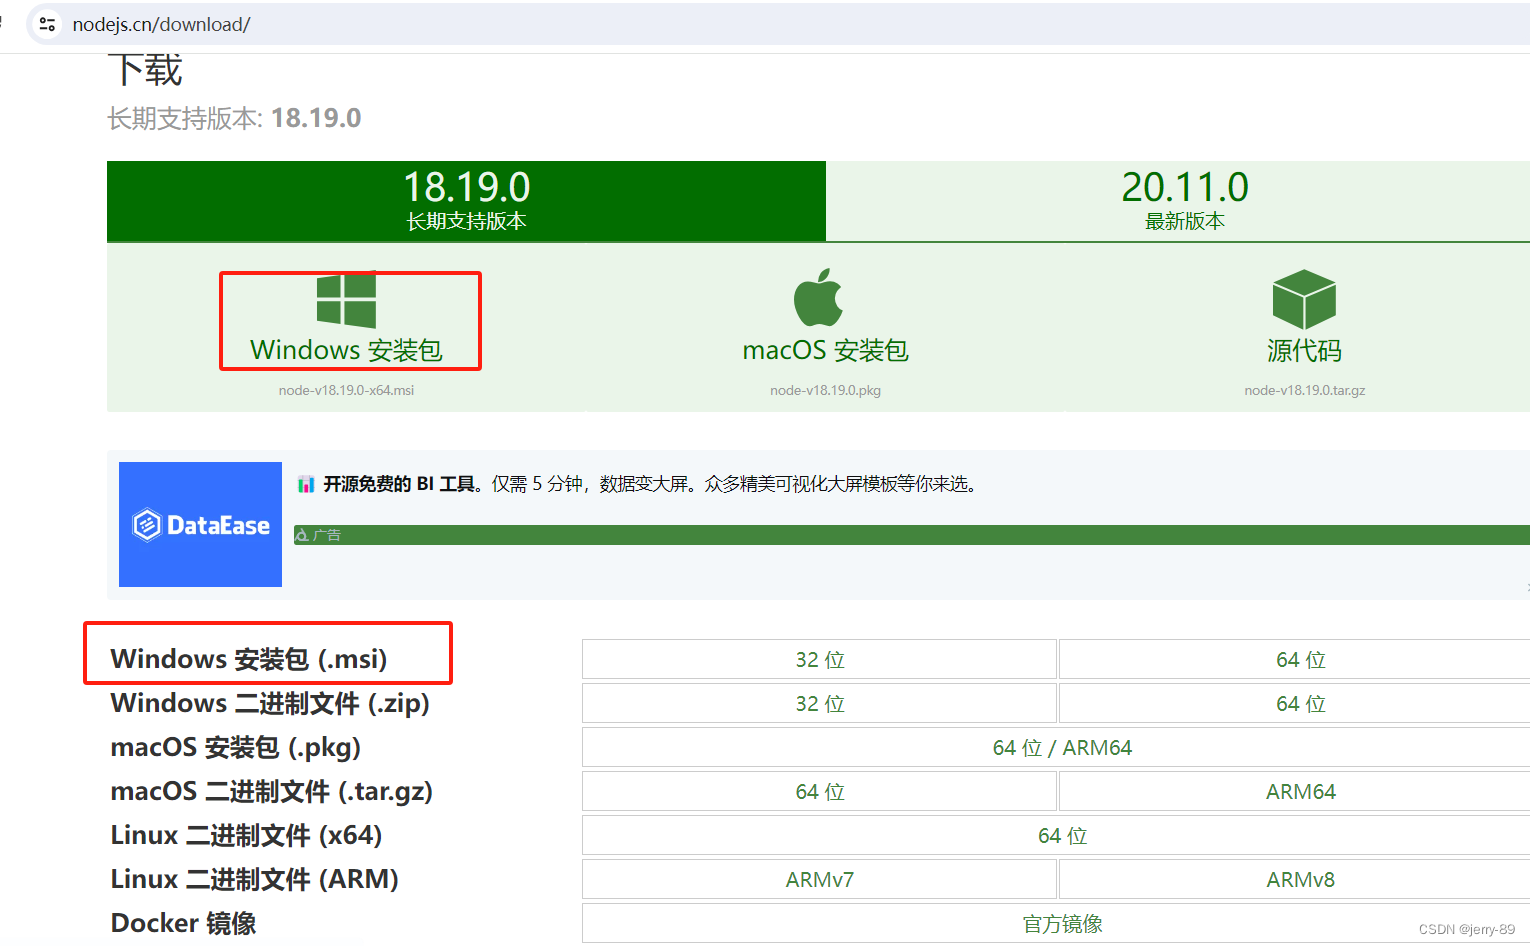Viewport: 1530px width, 946px height.
Task: Click the source code cube icon
Action: (x=1304, y=299)
